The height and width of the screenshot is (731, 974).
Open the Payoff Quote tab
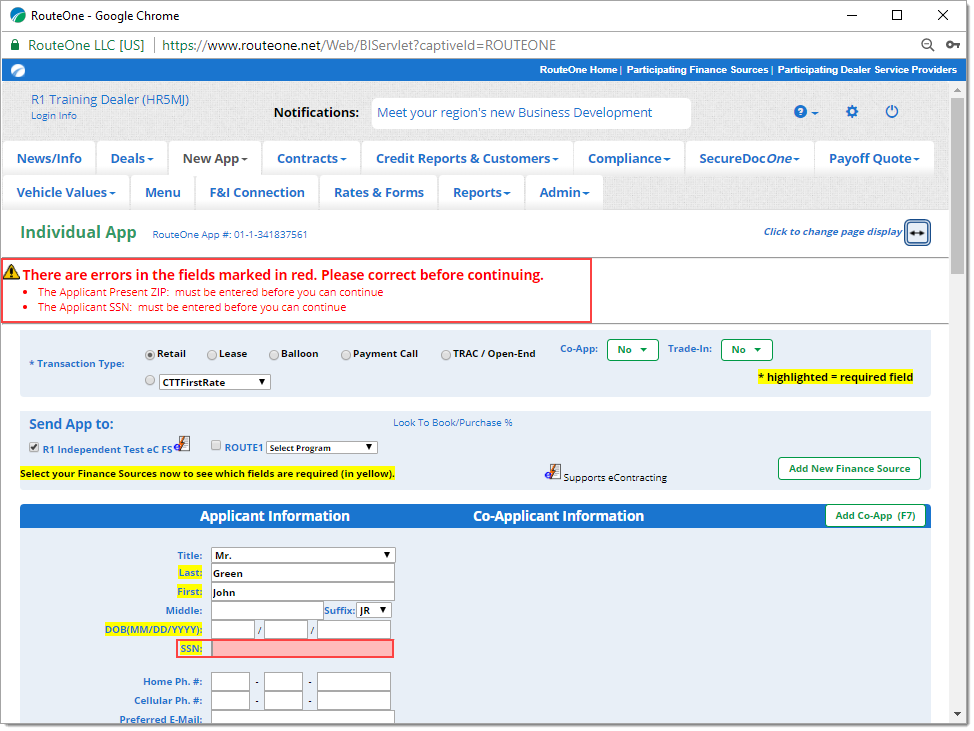click(874, 158)
